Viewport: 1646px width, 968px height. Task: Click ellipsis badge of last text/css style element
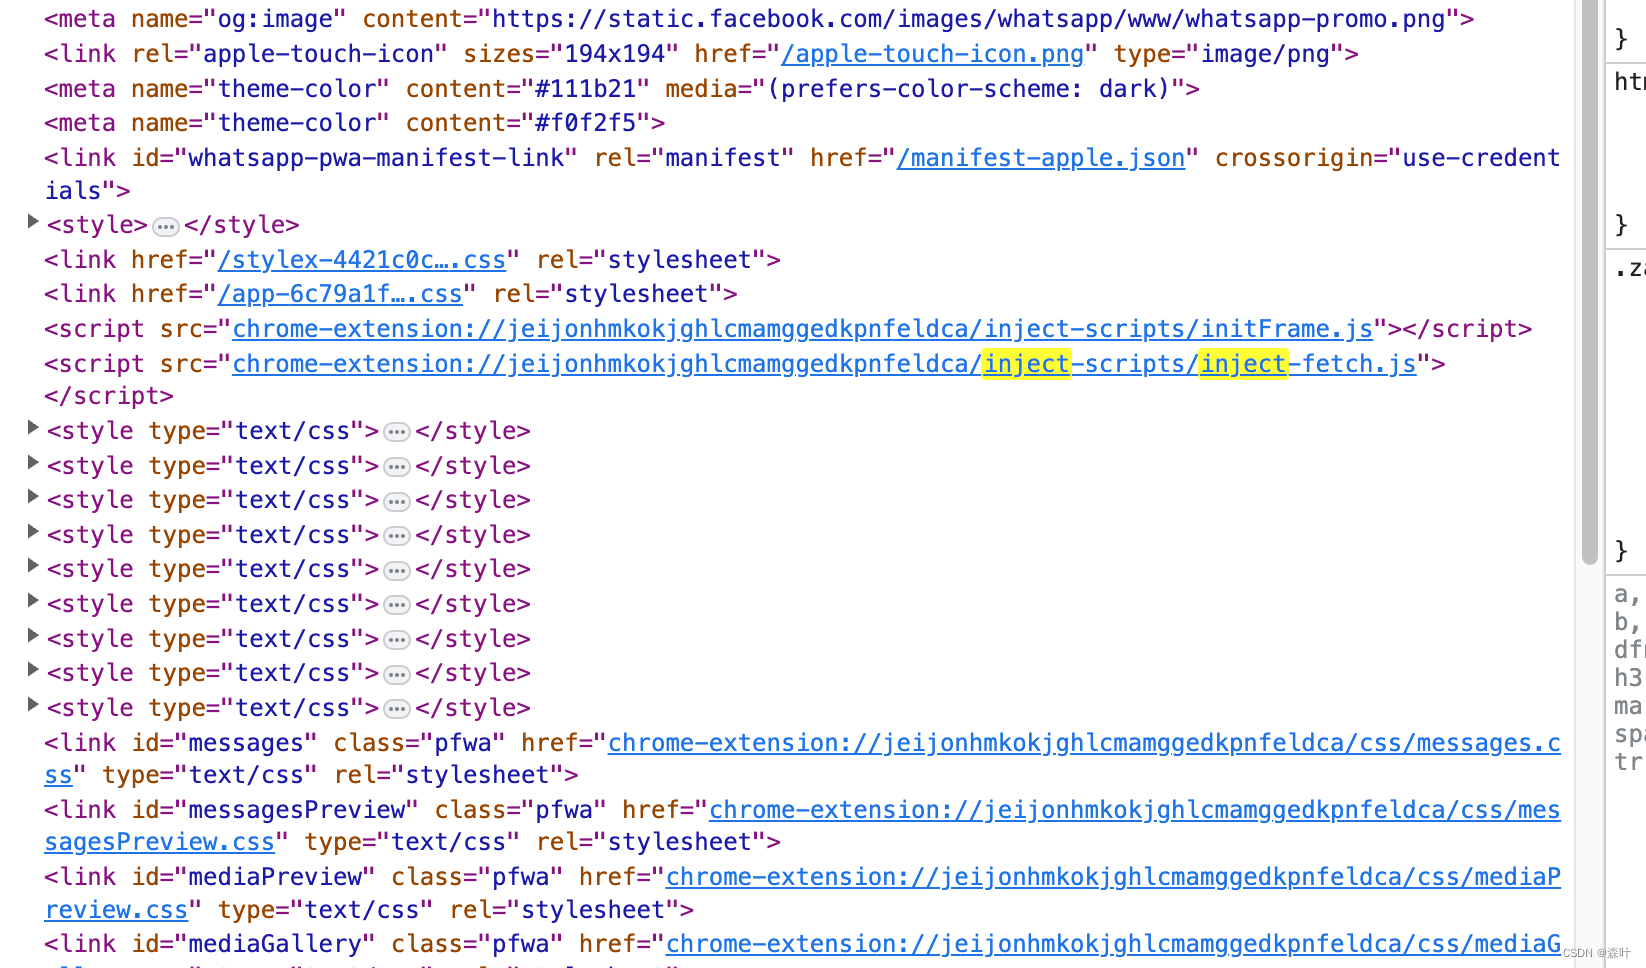tap(397, 710)
